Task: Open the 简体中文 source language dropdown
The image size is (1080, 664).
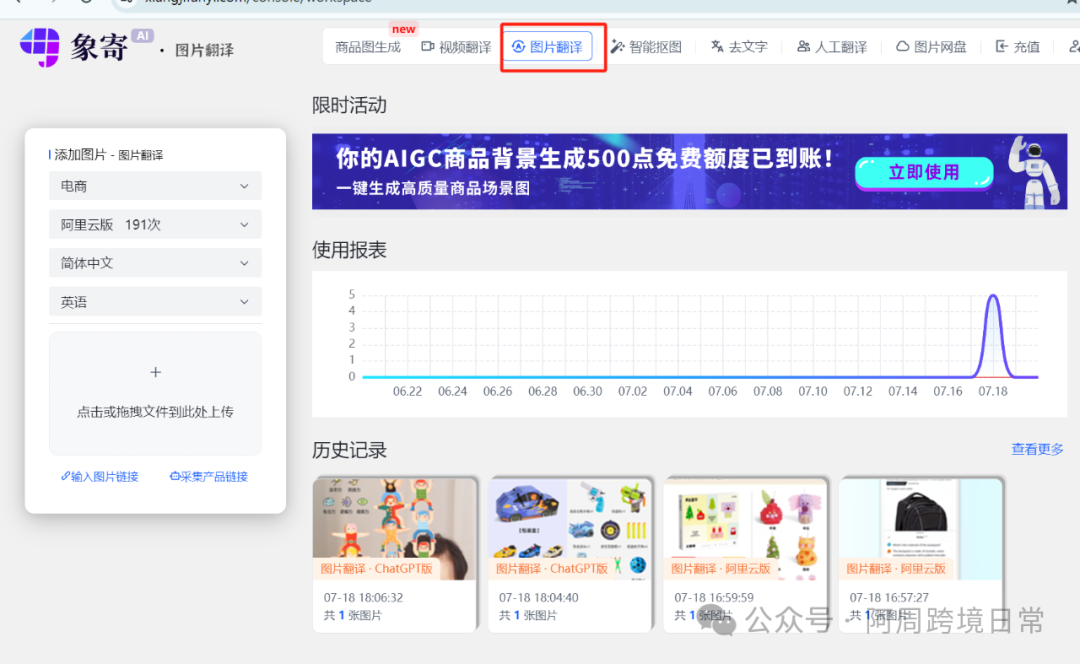Action: (155, 263)
